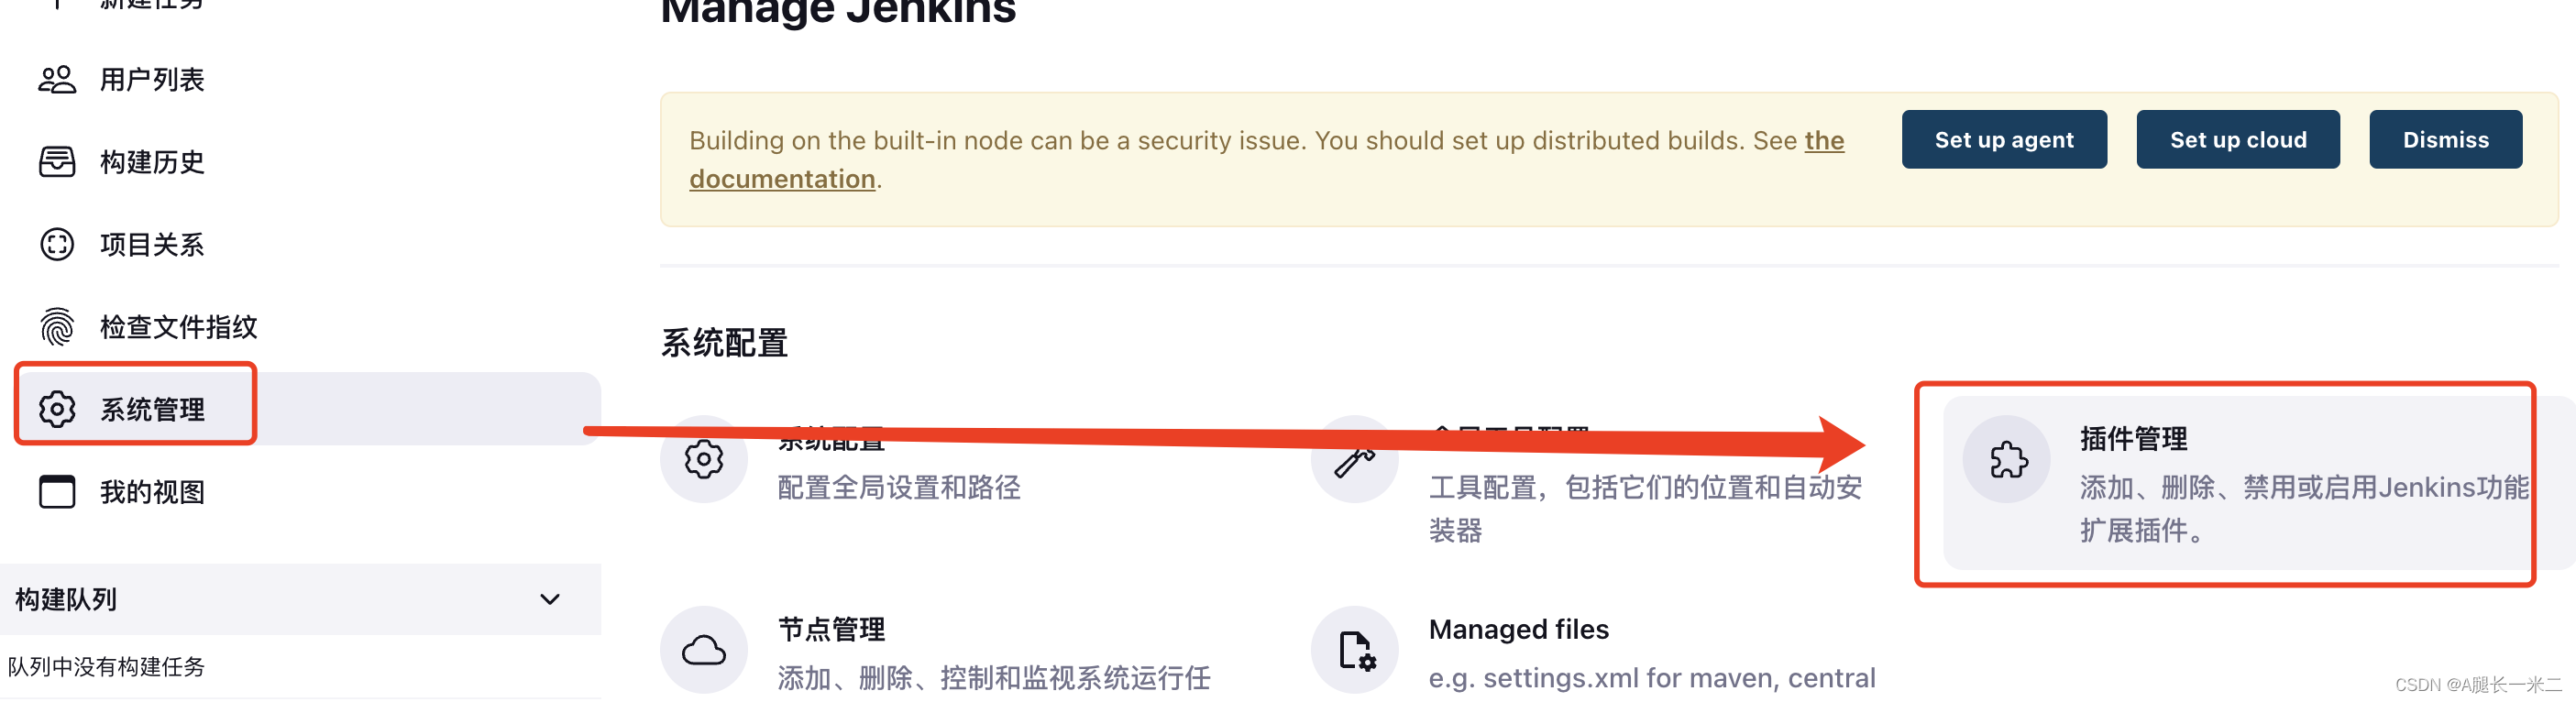Screen dimensions: 2576x702
Task: Click the fingerprint icon for 检查文件指纹
Action: click(x=57, y=327)
